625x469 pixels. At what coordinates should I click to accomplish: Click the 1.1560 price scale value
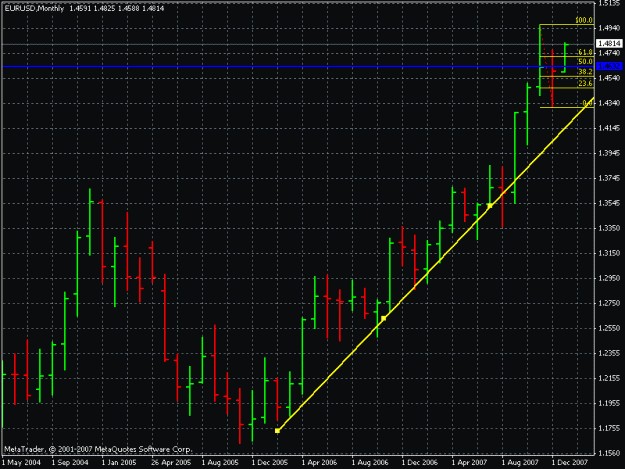tap(609, 453)
